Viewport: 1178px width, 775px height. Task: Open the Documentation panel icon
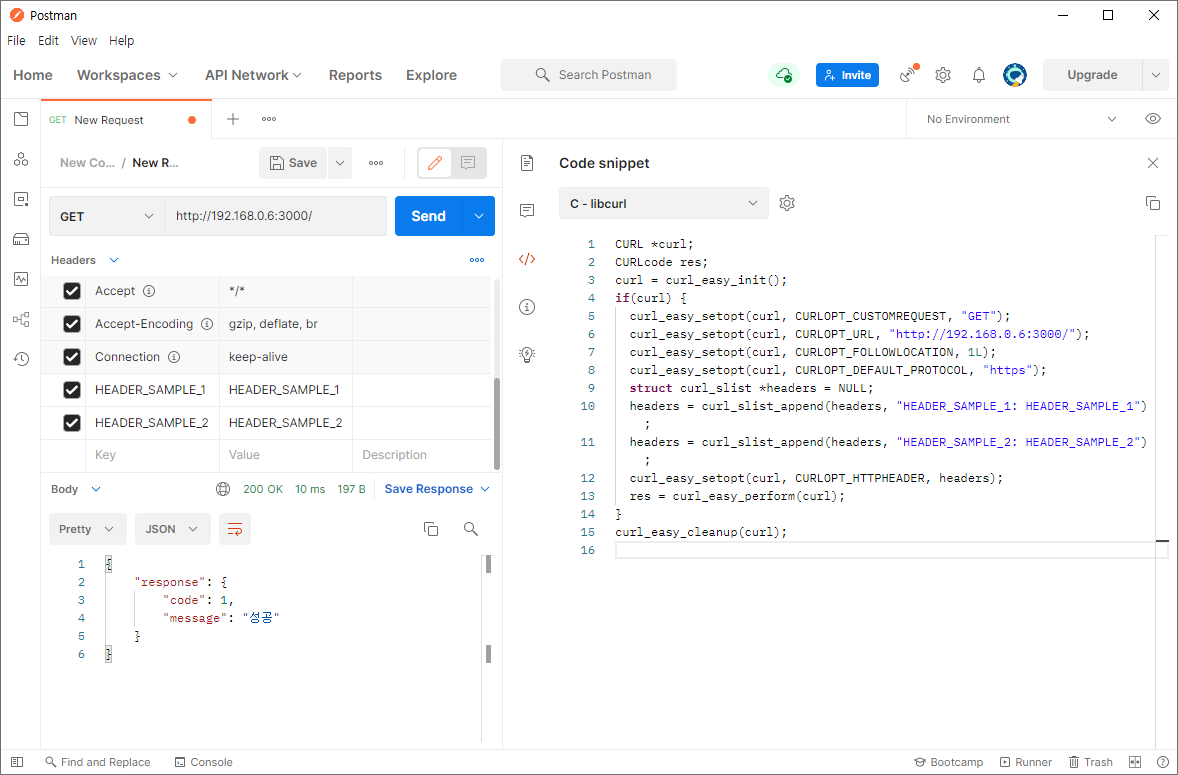(527, 163)
